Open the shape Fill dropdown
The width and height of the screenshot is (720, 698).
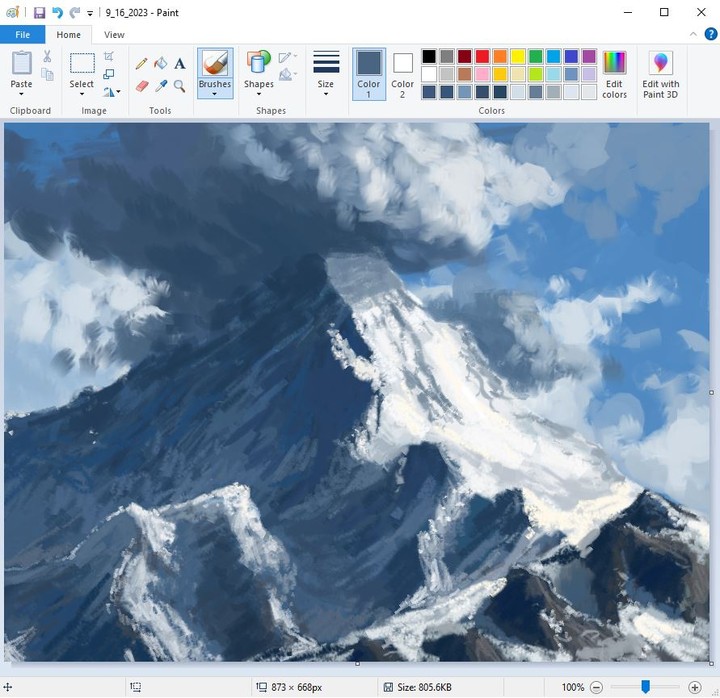tap(288, 74)
